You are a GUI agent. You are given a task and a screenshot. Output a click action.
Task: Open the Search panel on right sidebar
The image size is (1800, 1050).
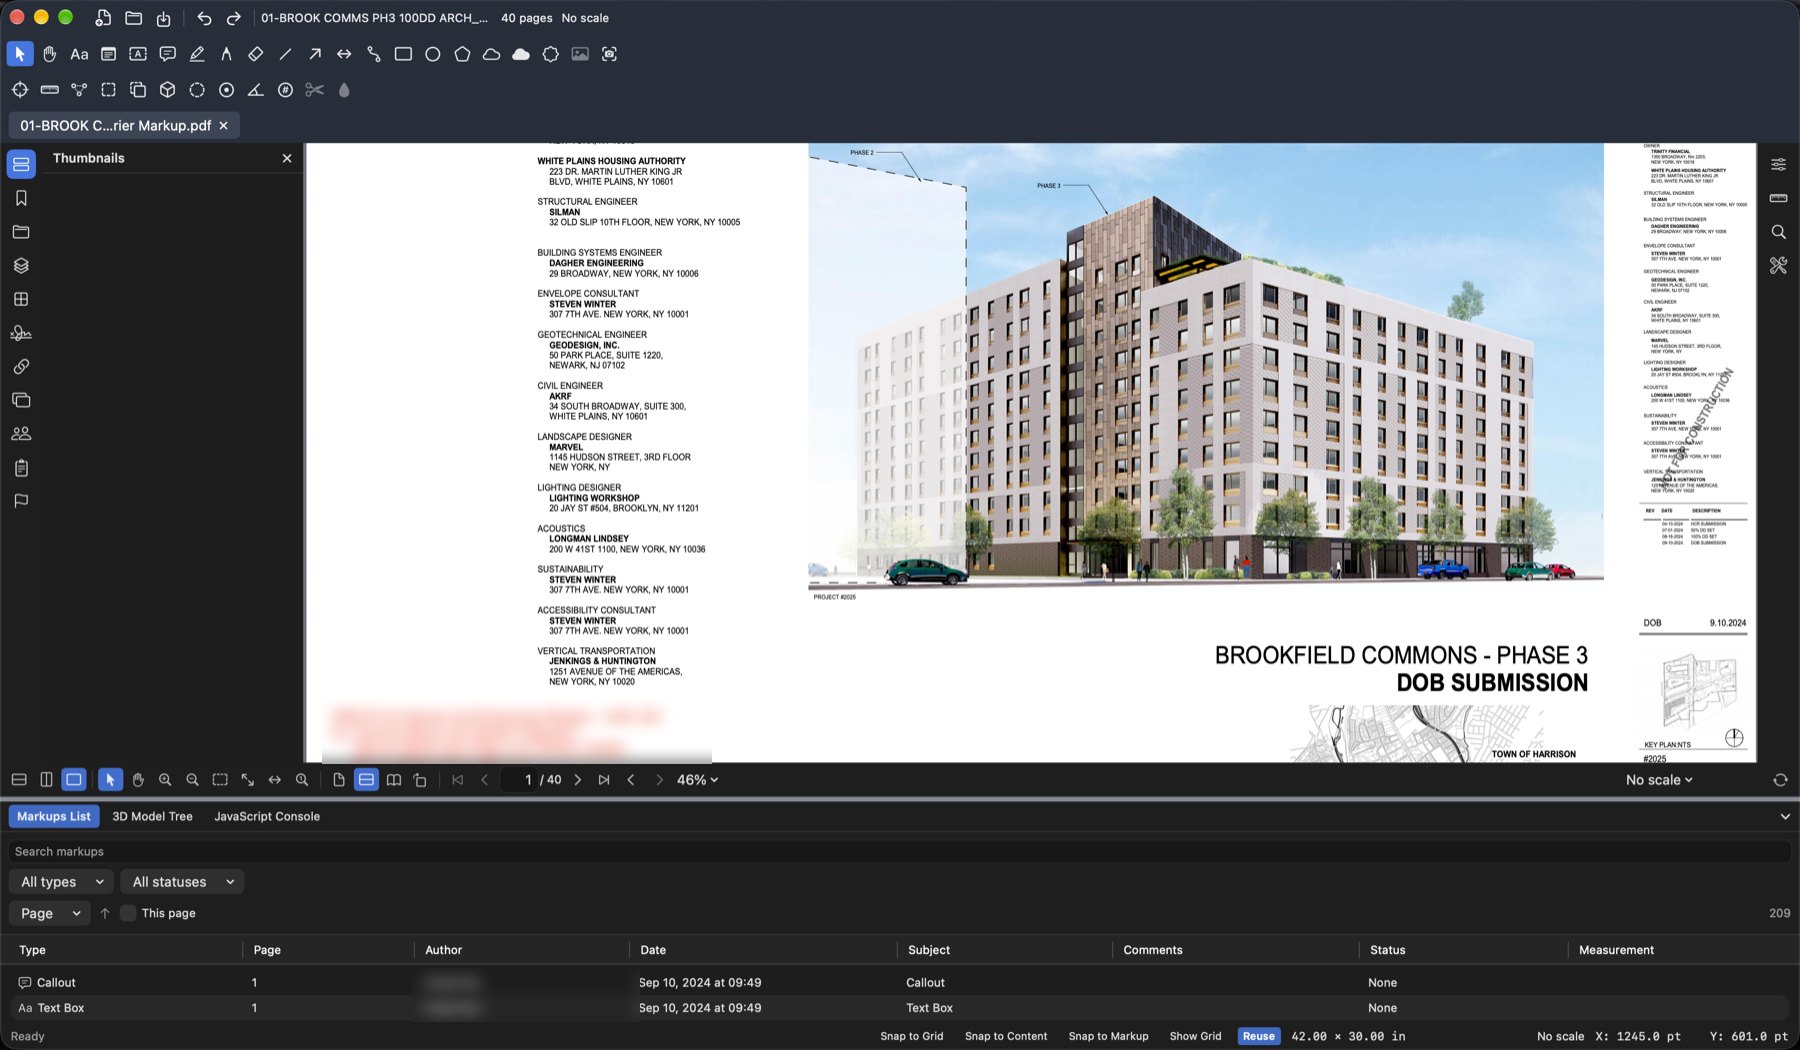(1778, 232)
